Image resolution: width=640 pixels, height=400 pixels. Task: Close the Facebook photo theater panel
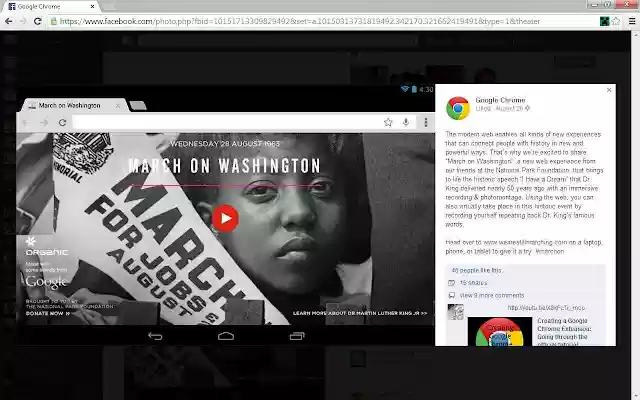click(x=609, y=90)
